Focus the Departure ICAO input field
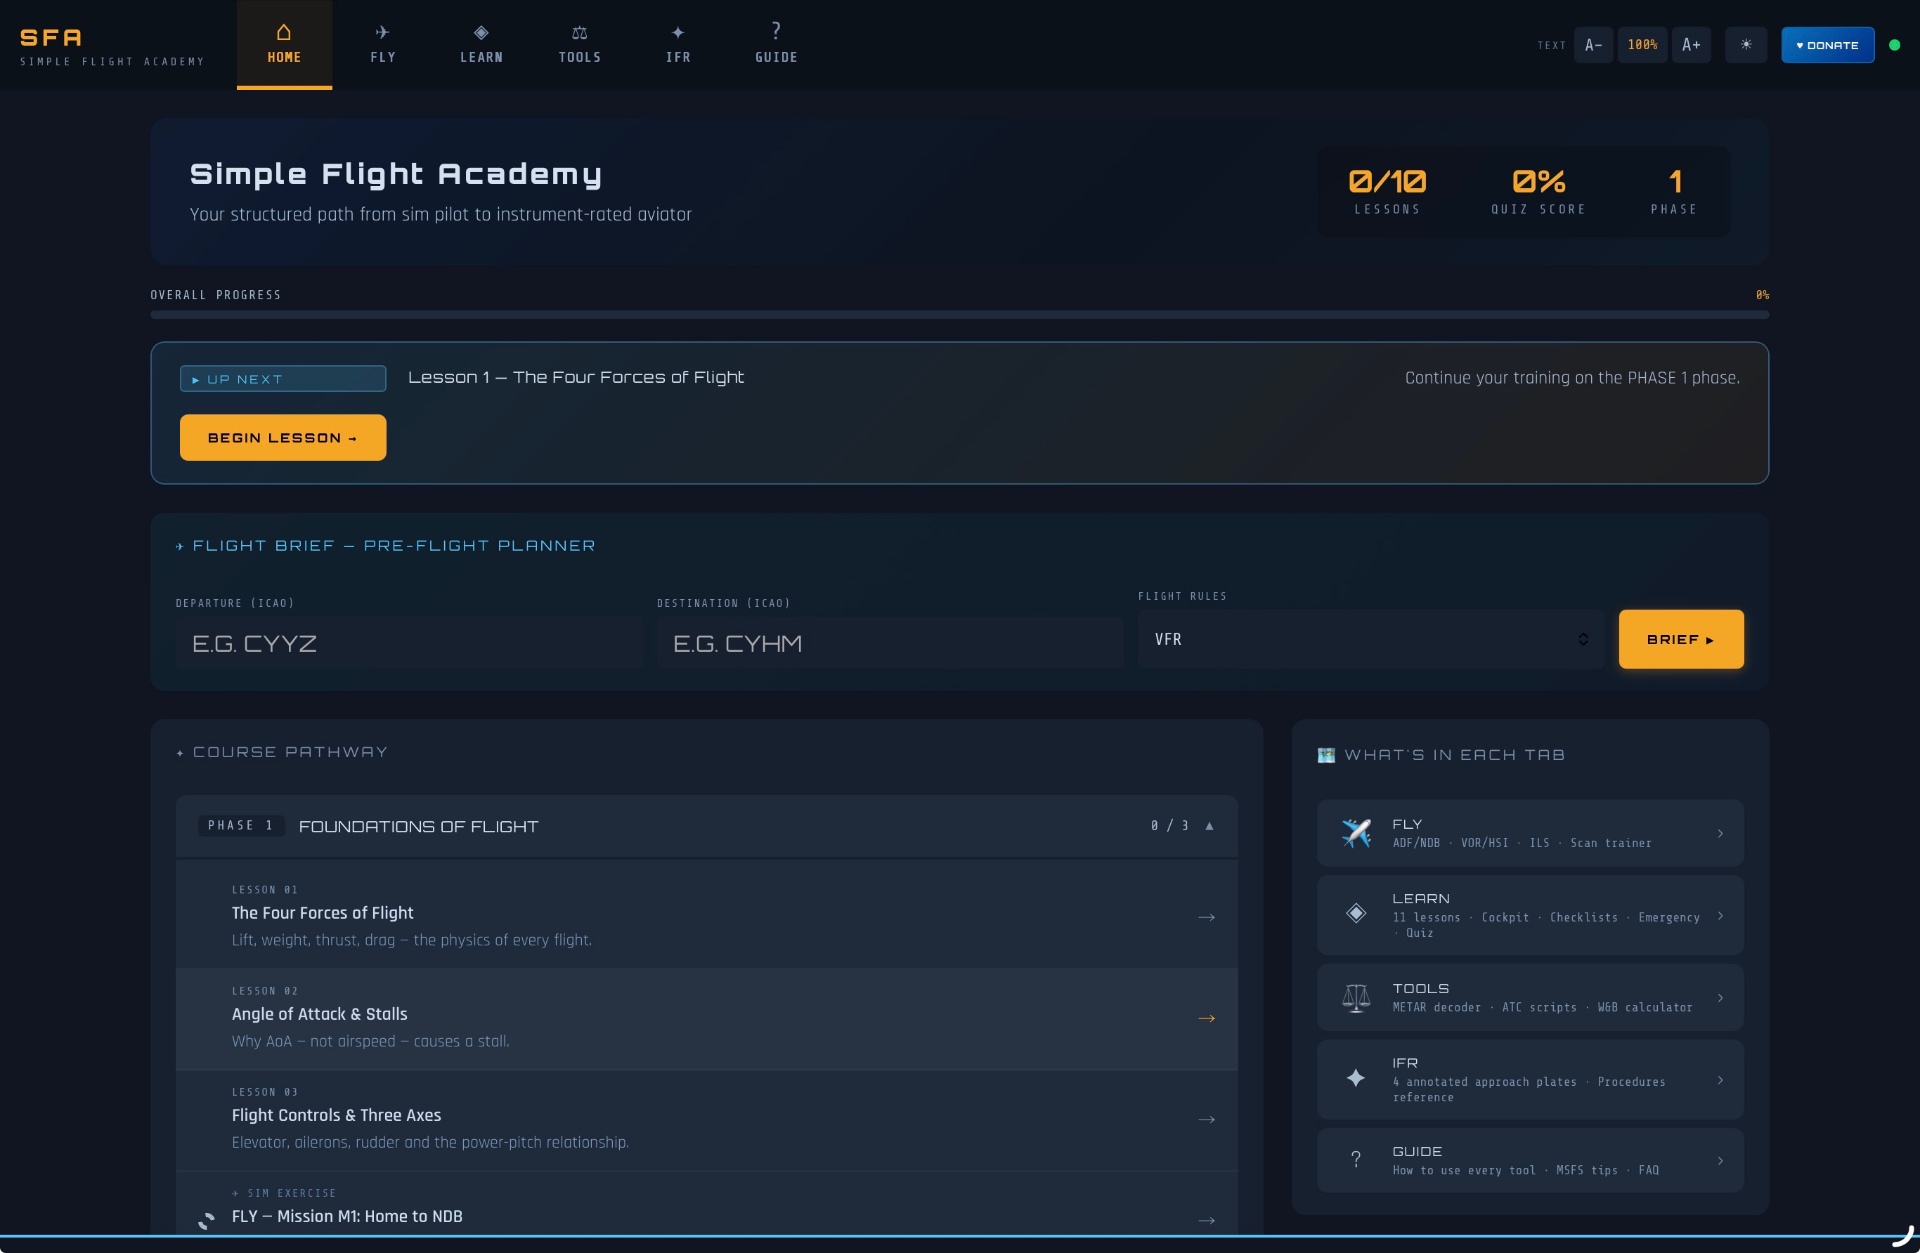This screenshot has height=1253, width=1920. tap(409, 643)
